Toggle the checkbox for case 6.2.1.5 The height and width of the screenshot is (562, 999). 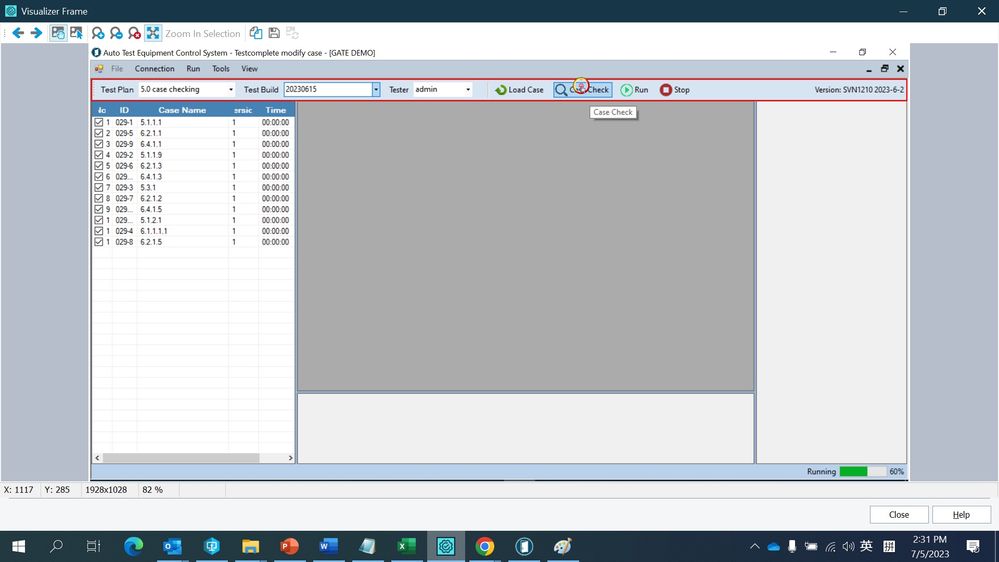pos(99,242)
